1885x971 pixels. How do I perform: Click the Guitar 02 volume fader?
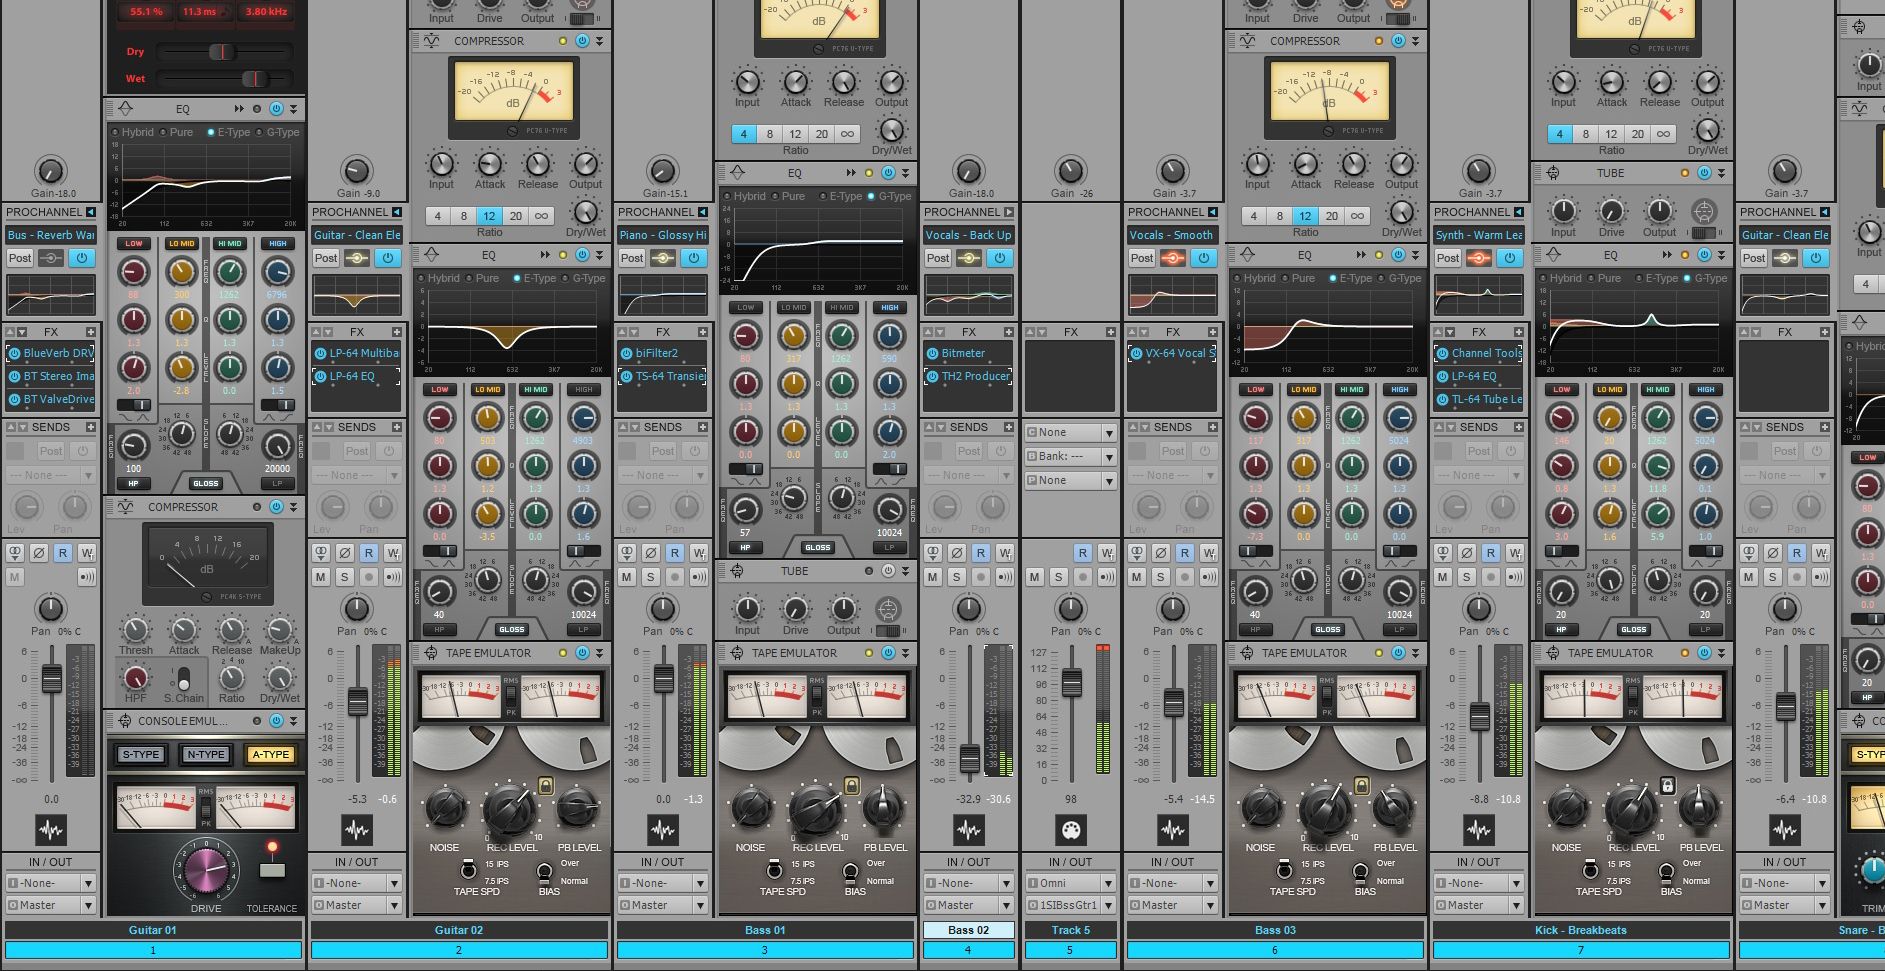pos(357,702)
